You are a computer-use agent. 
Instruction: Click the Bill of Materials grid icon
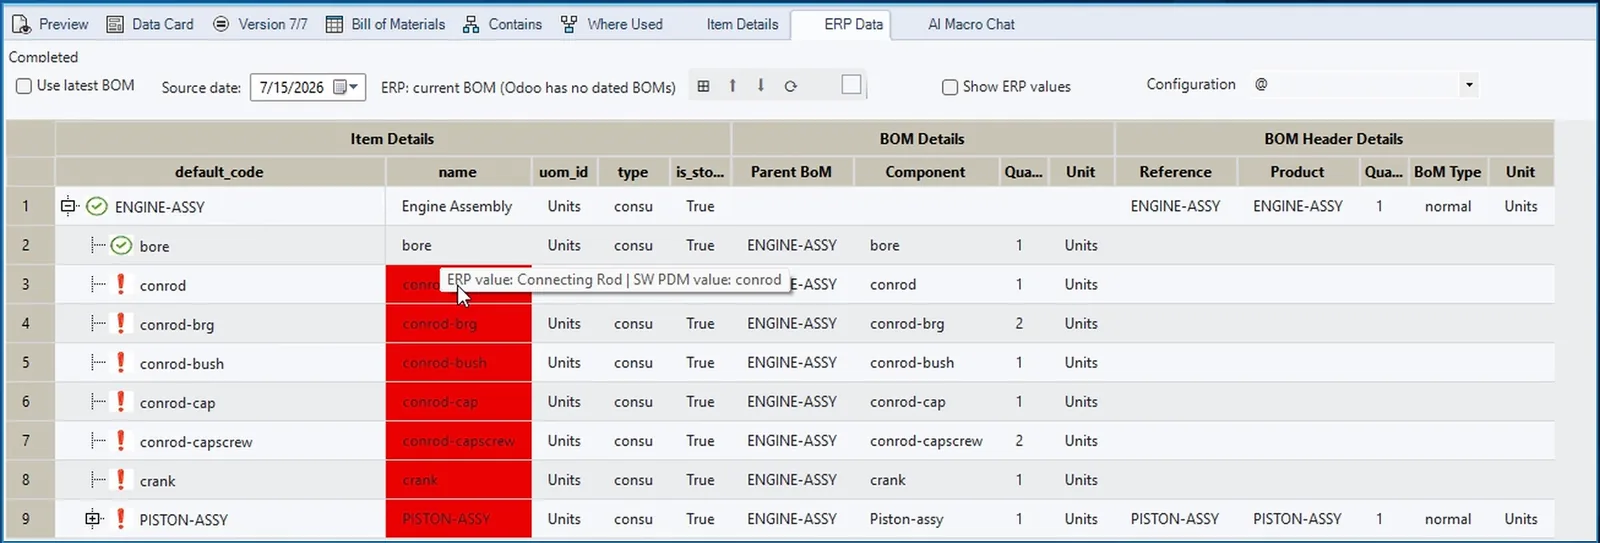334,24
